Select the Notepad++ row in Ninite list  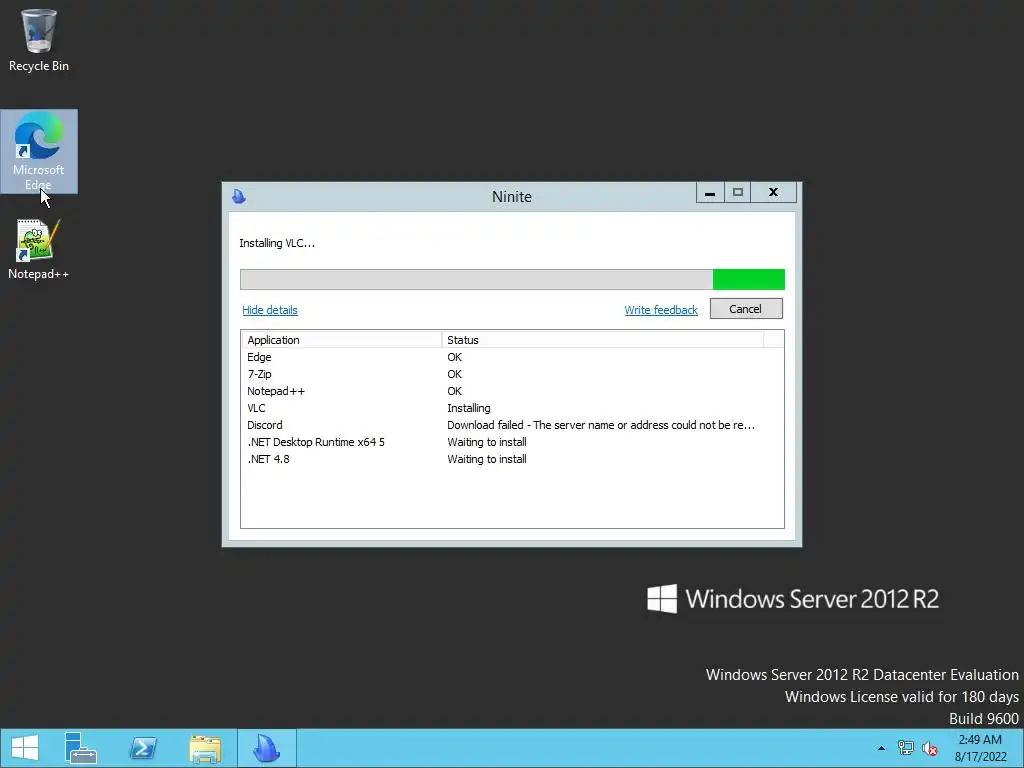(512, 391)
